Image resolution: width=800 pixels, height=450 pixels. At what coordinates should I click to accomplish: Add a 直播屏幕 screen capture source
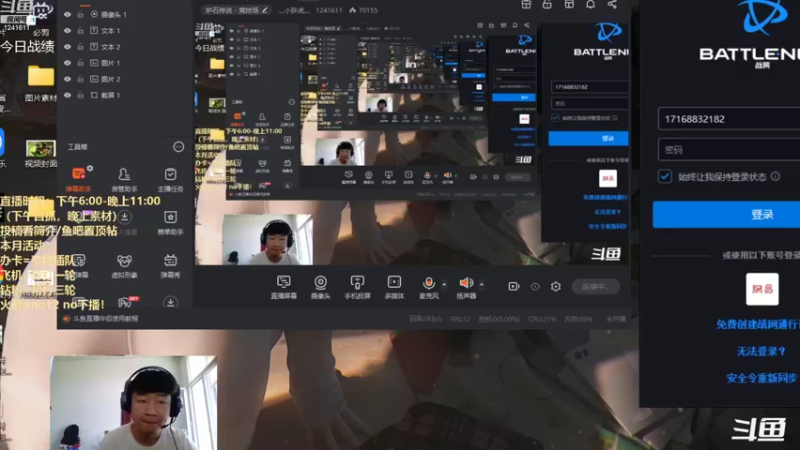tap(283, 287)
